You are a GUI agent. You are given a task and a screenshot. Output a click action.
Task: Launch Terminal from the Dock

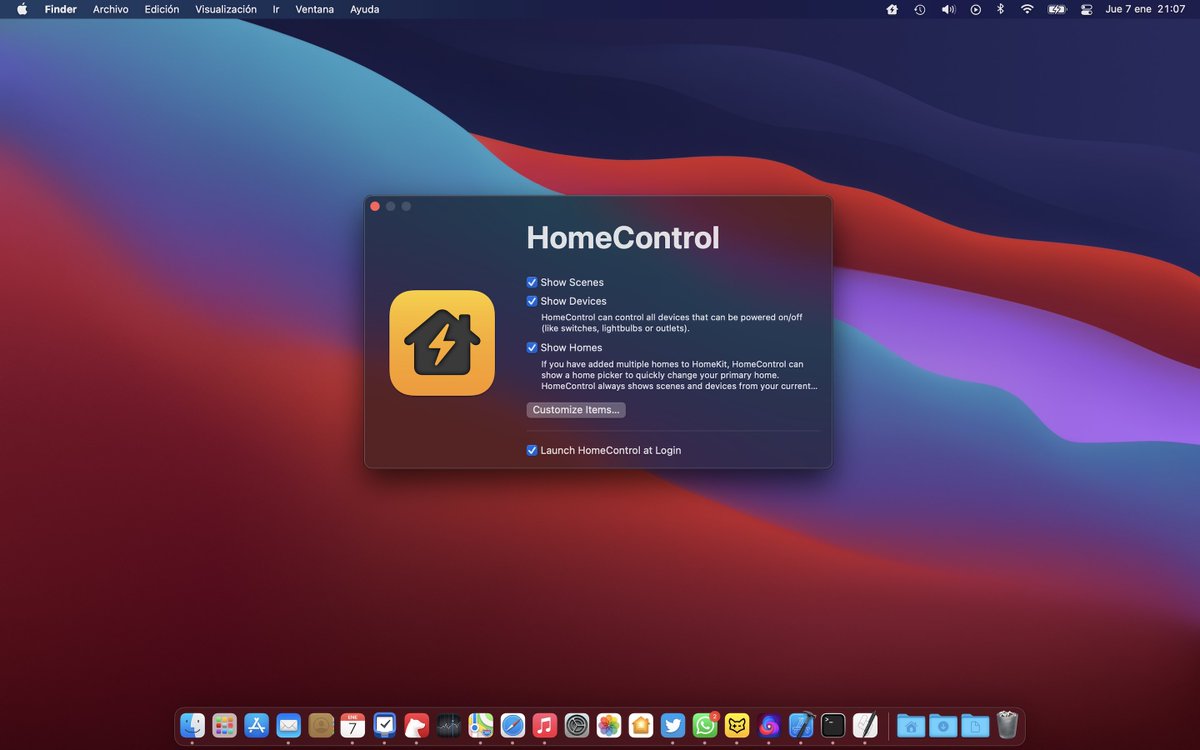833,725
